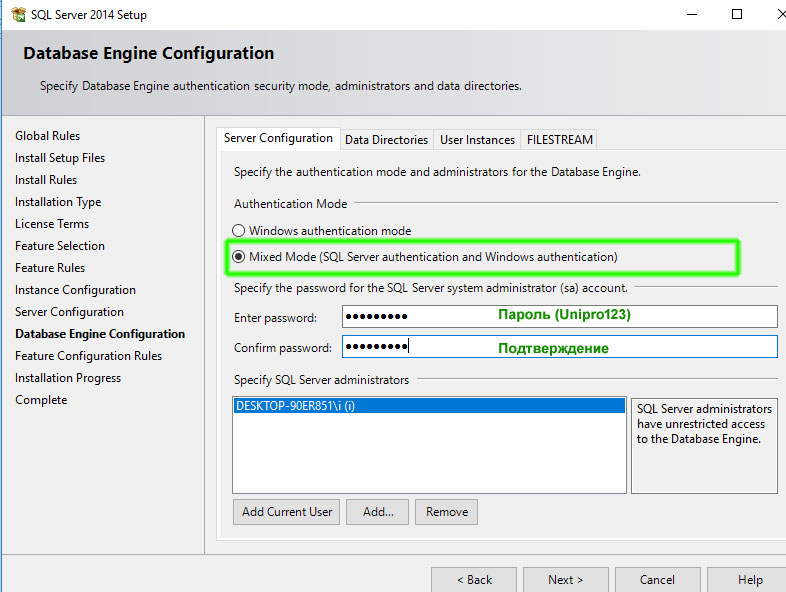Switch to the FILESTREAM tab
This screenshot has width=786, height=592.
click(x=559, y=139)
